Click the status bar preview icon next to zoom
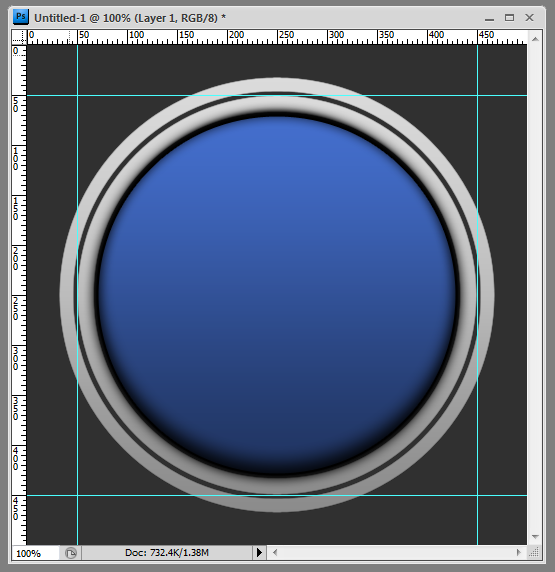Image resolution: width=555 pixels, height=572 pixels. 71,553
